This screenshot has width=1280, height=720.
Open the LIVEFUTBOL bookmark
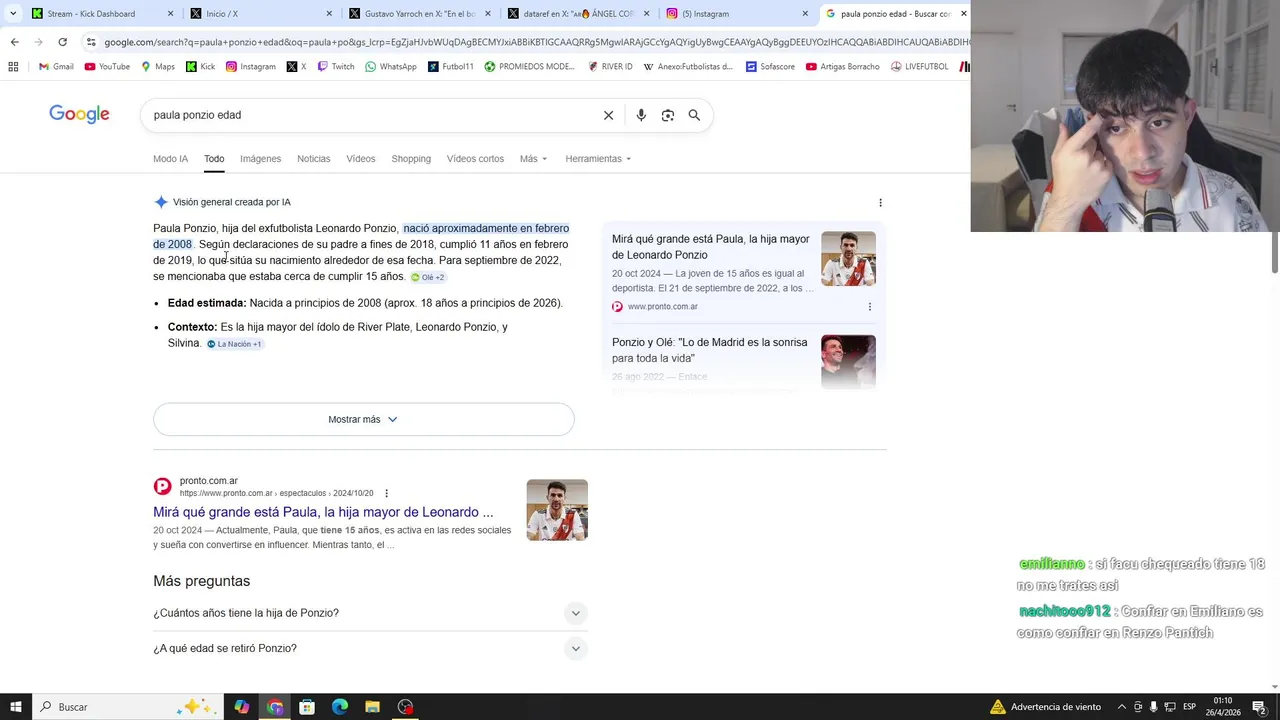[919, 67]
